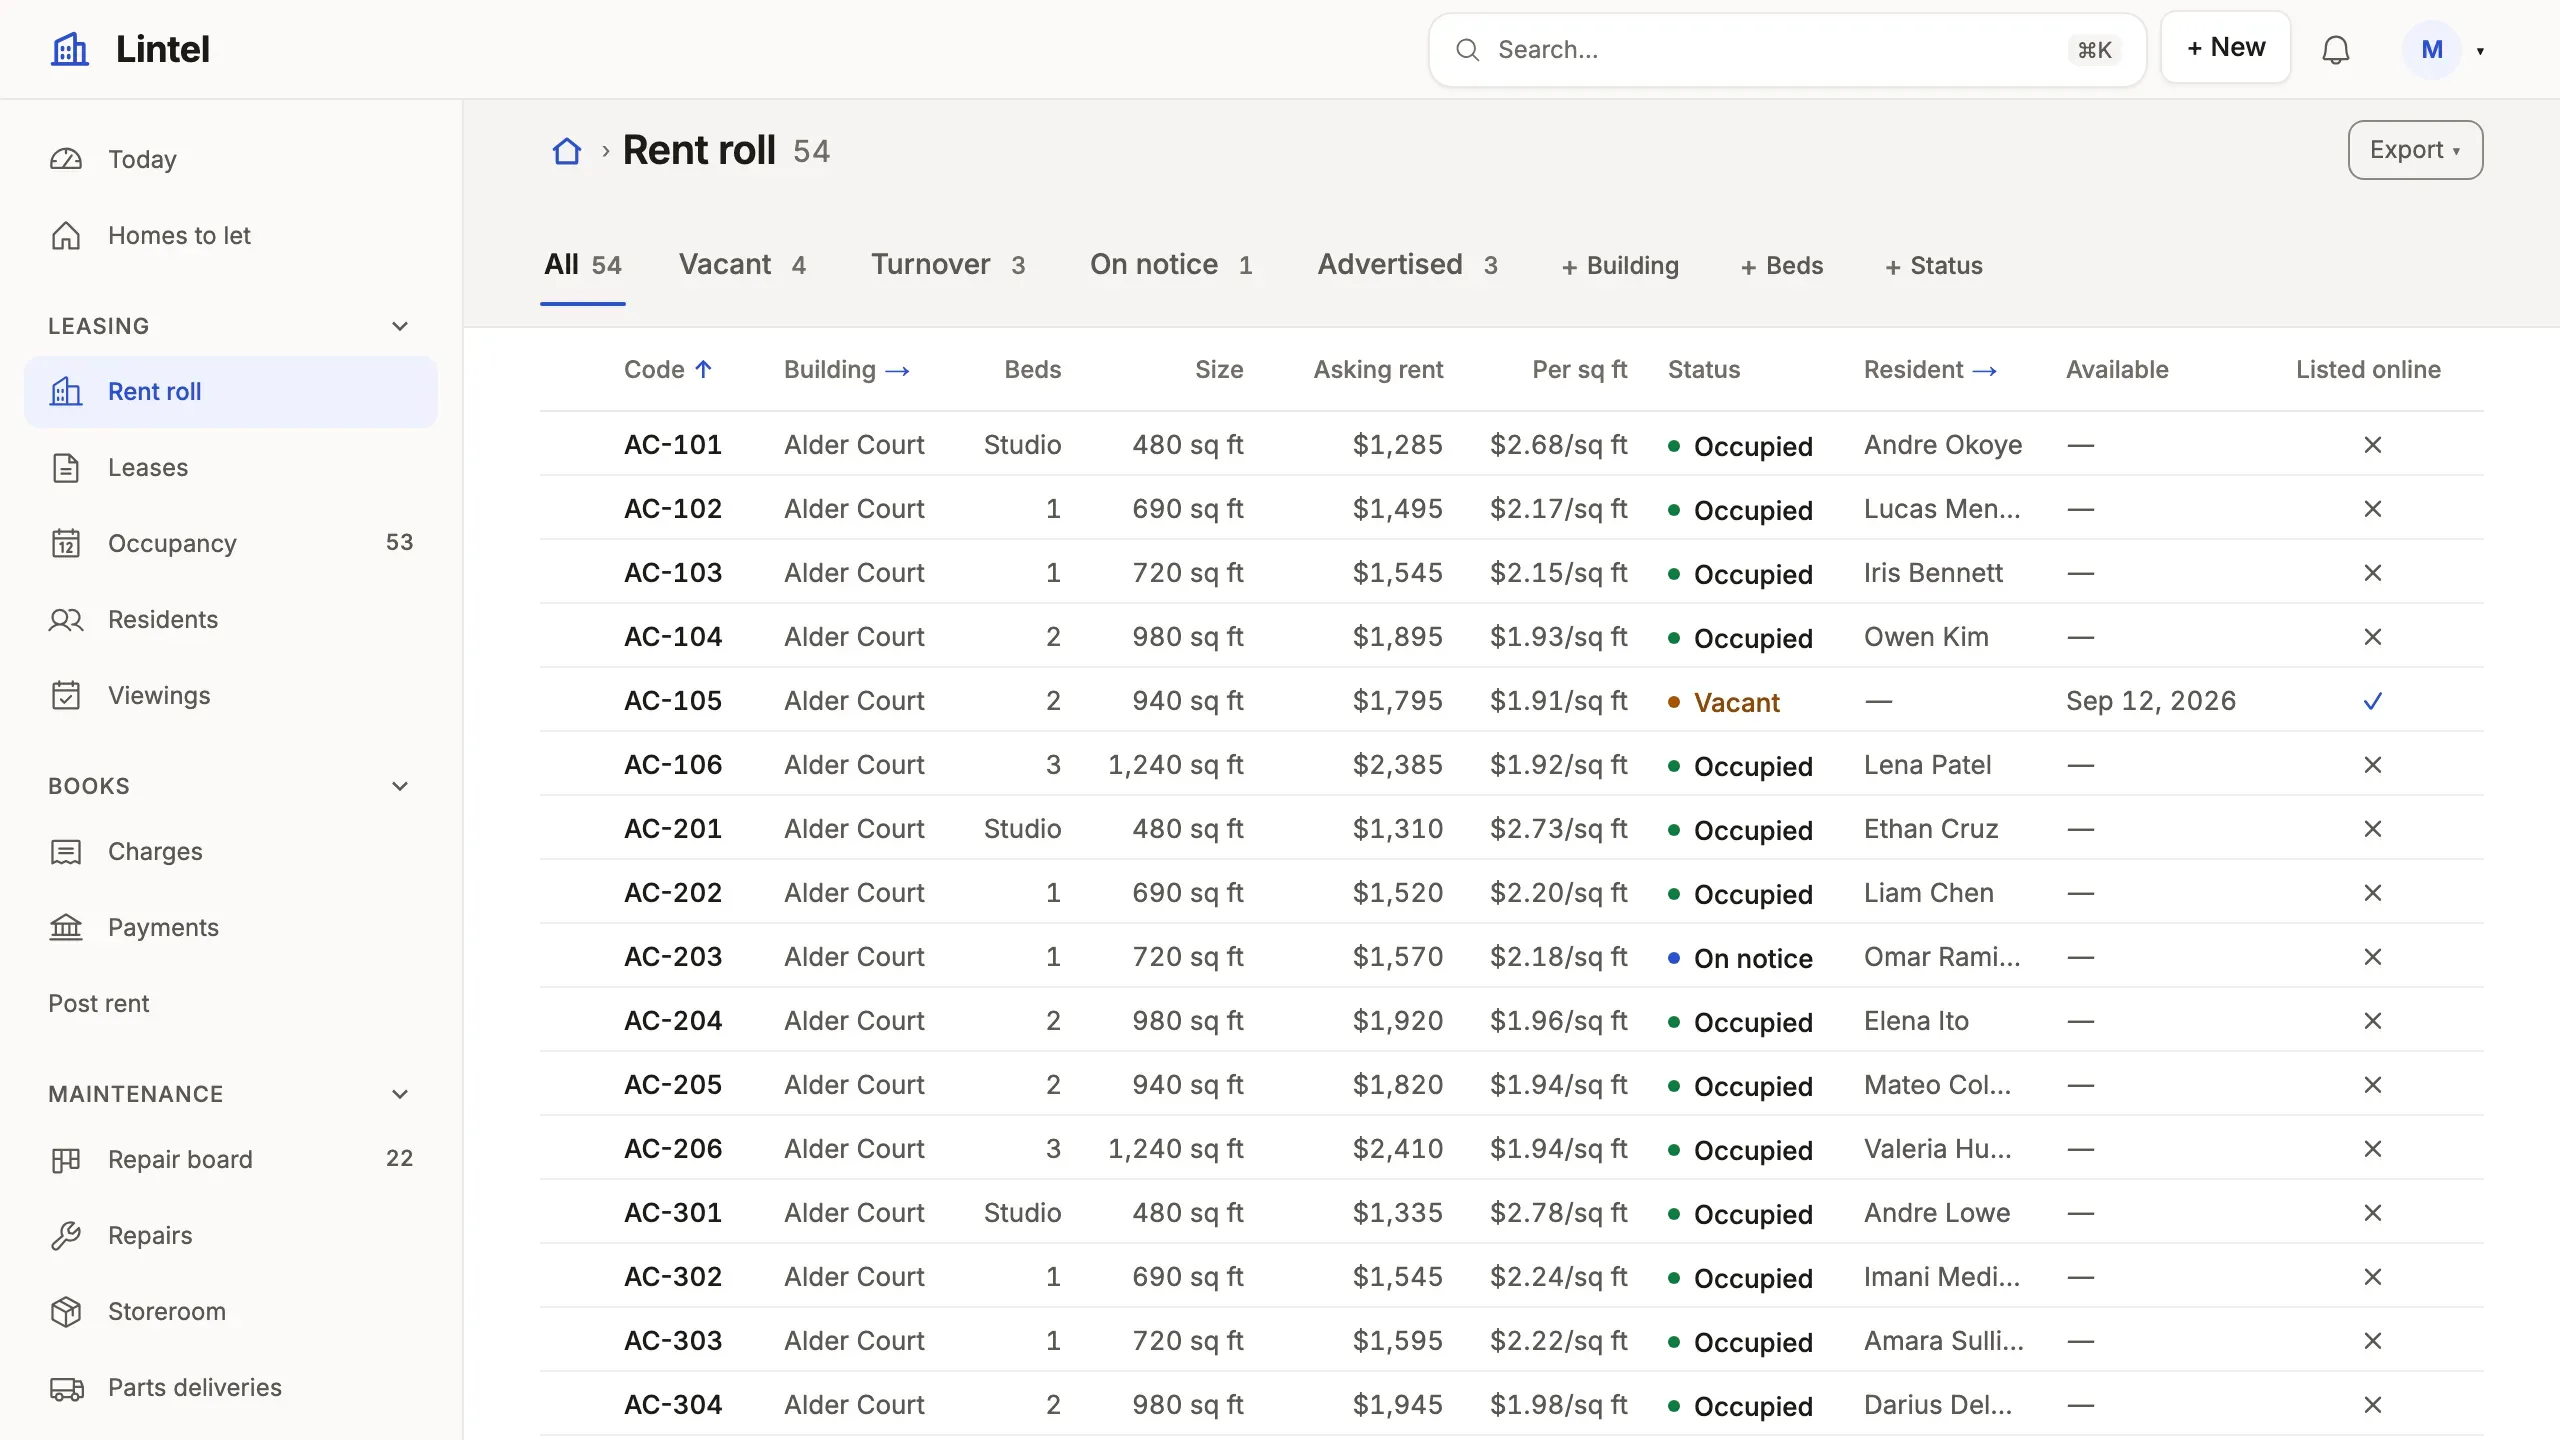The image size is (2560, 1440).
Task: Click the Search input field
Action: click(1787, 49)
